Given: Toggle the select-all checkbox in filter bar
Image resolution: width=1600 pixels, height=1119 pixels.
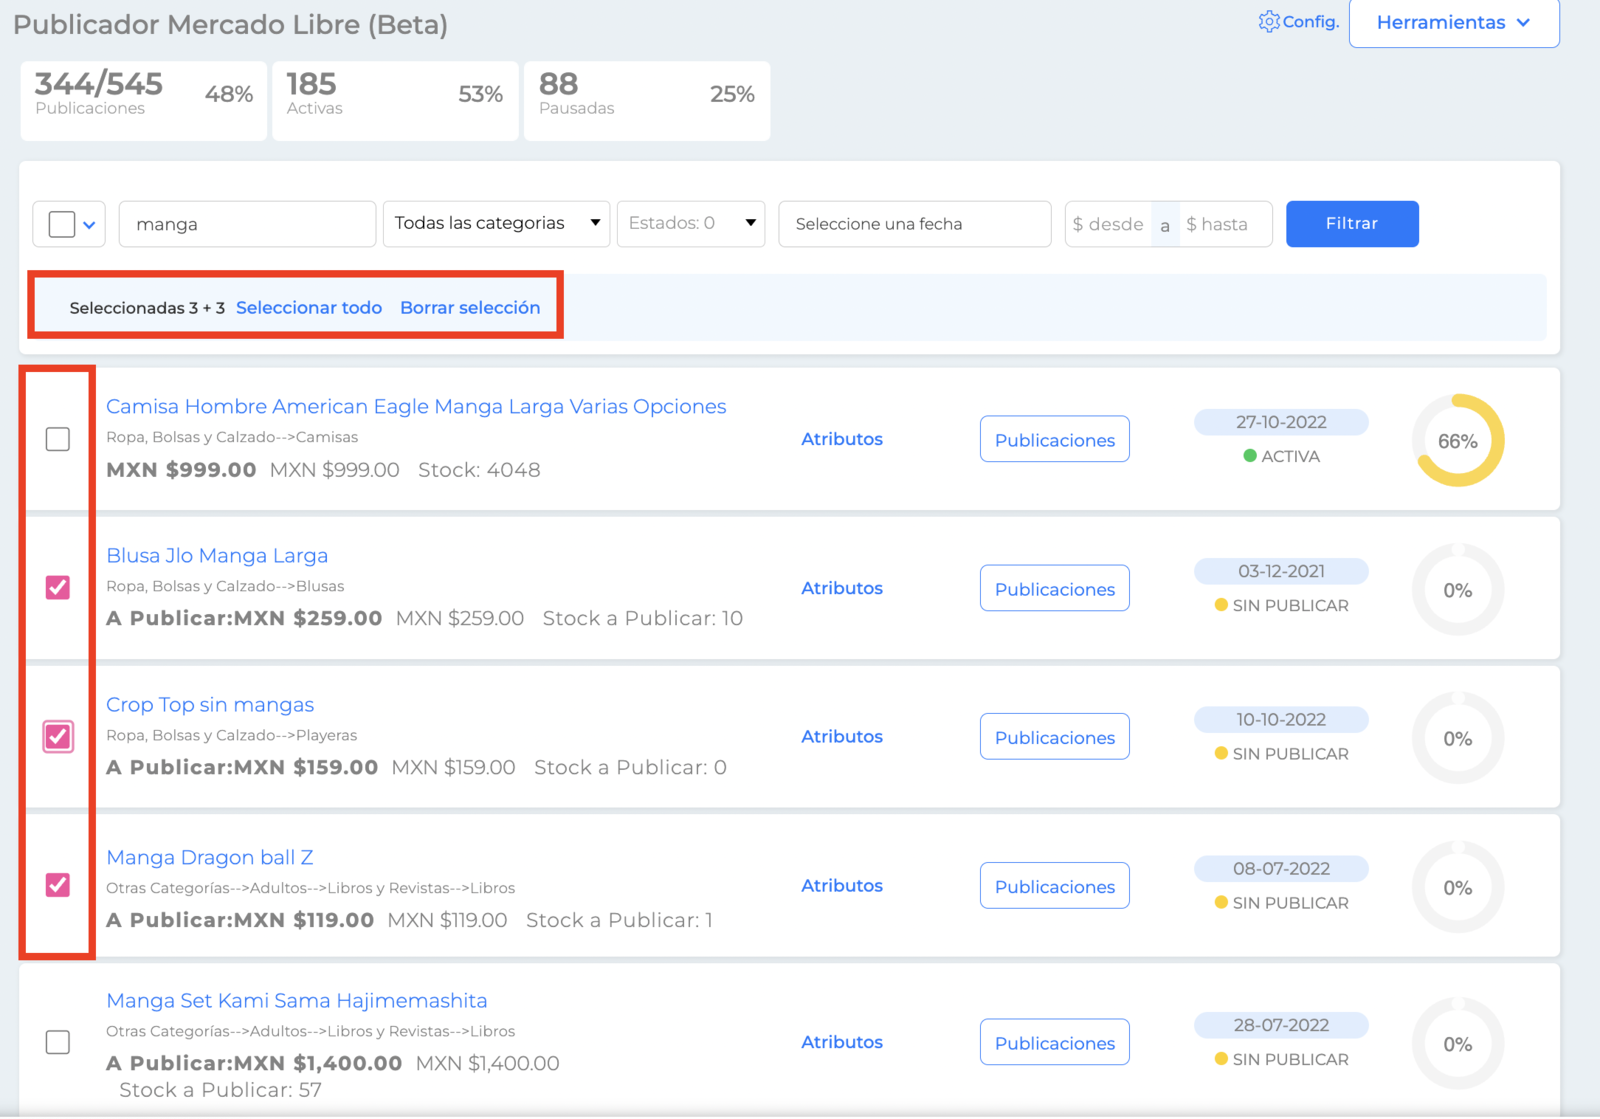Looking at the screenshot, I should 62,224.
